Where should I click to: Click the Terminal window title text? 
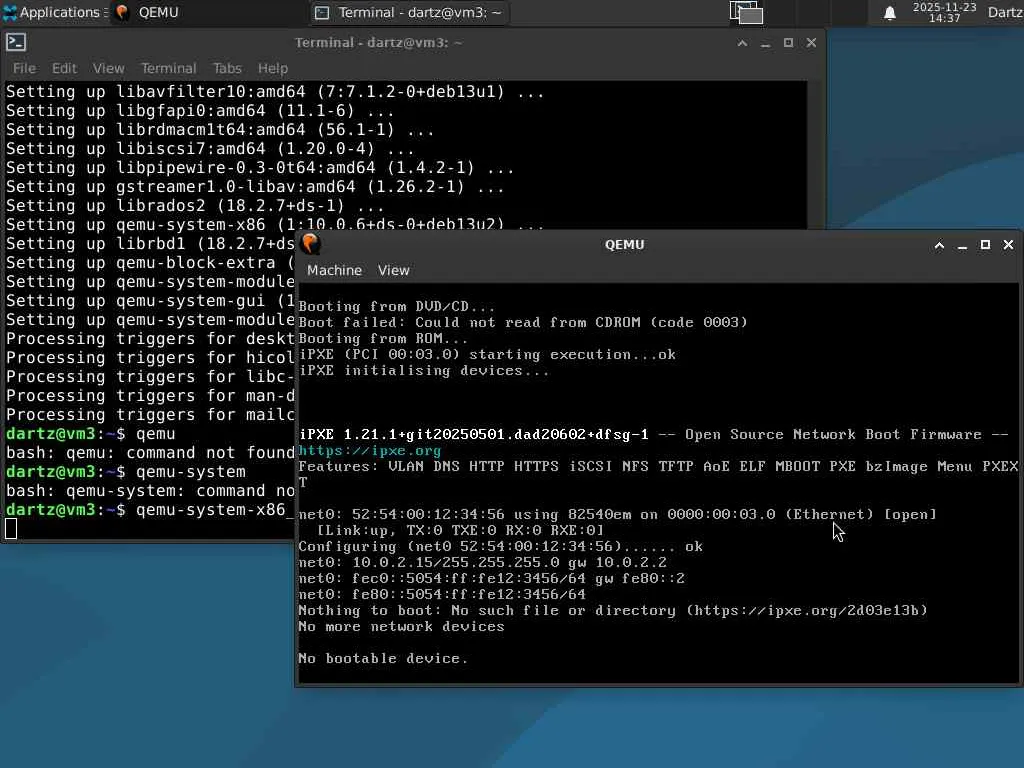click(378, 43)
